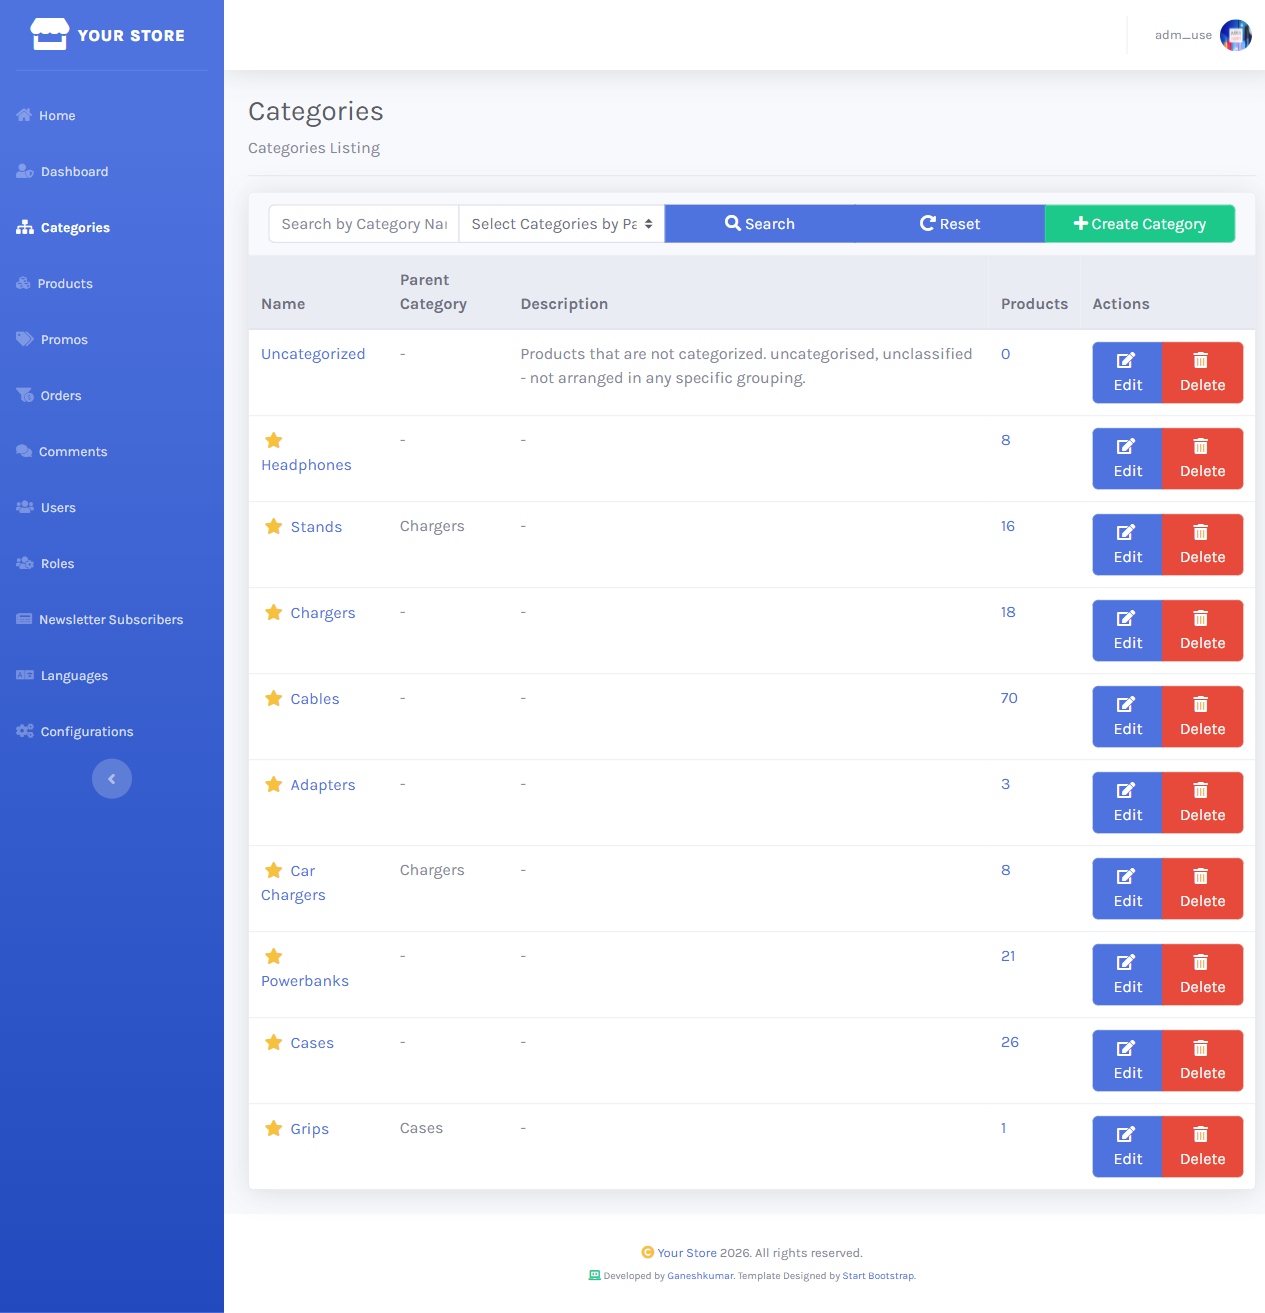This screenshot has width=1265, height=1313.
Task: Edit the Adapters category
Action: point(1127,803)
